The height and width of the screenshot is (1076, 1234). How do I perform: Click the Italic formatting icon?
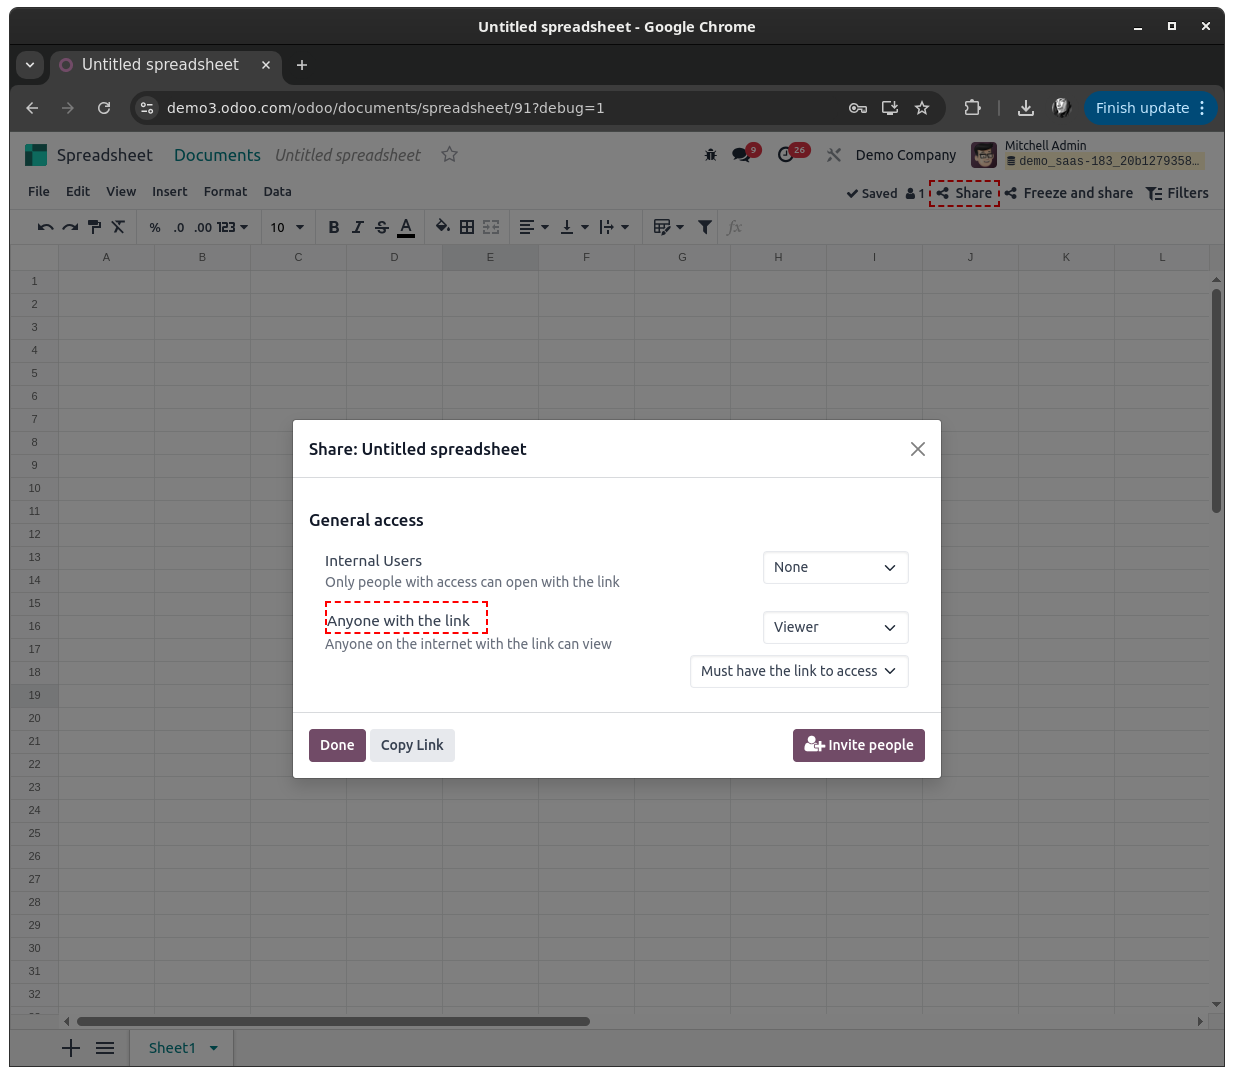(x=358, y=228)
